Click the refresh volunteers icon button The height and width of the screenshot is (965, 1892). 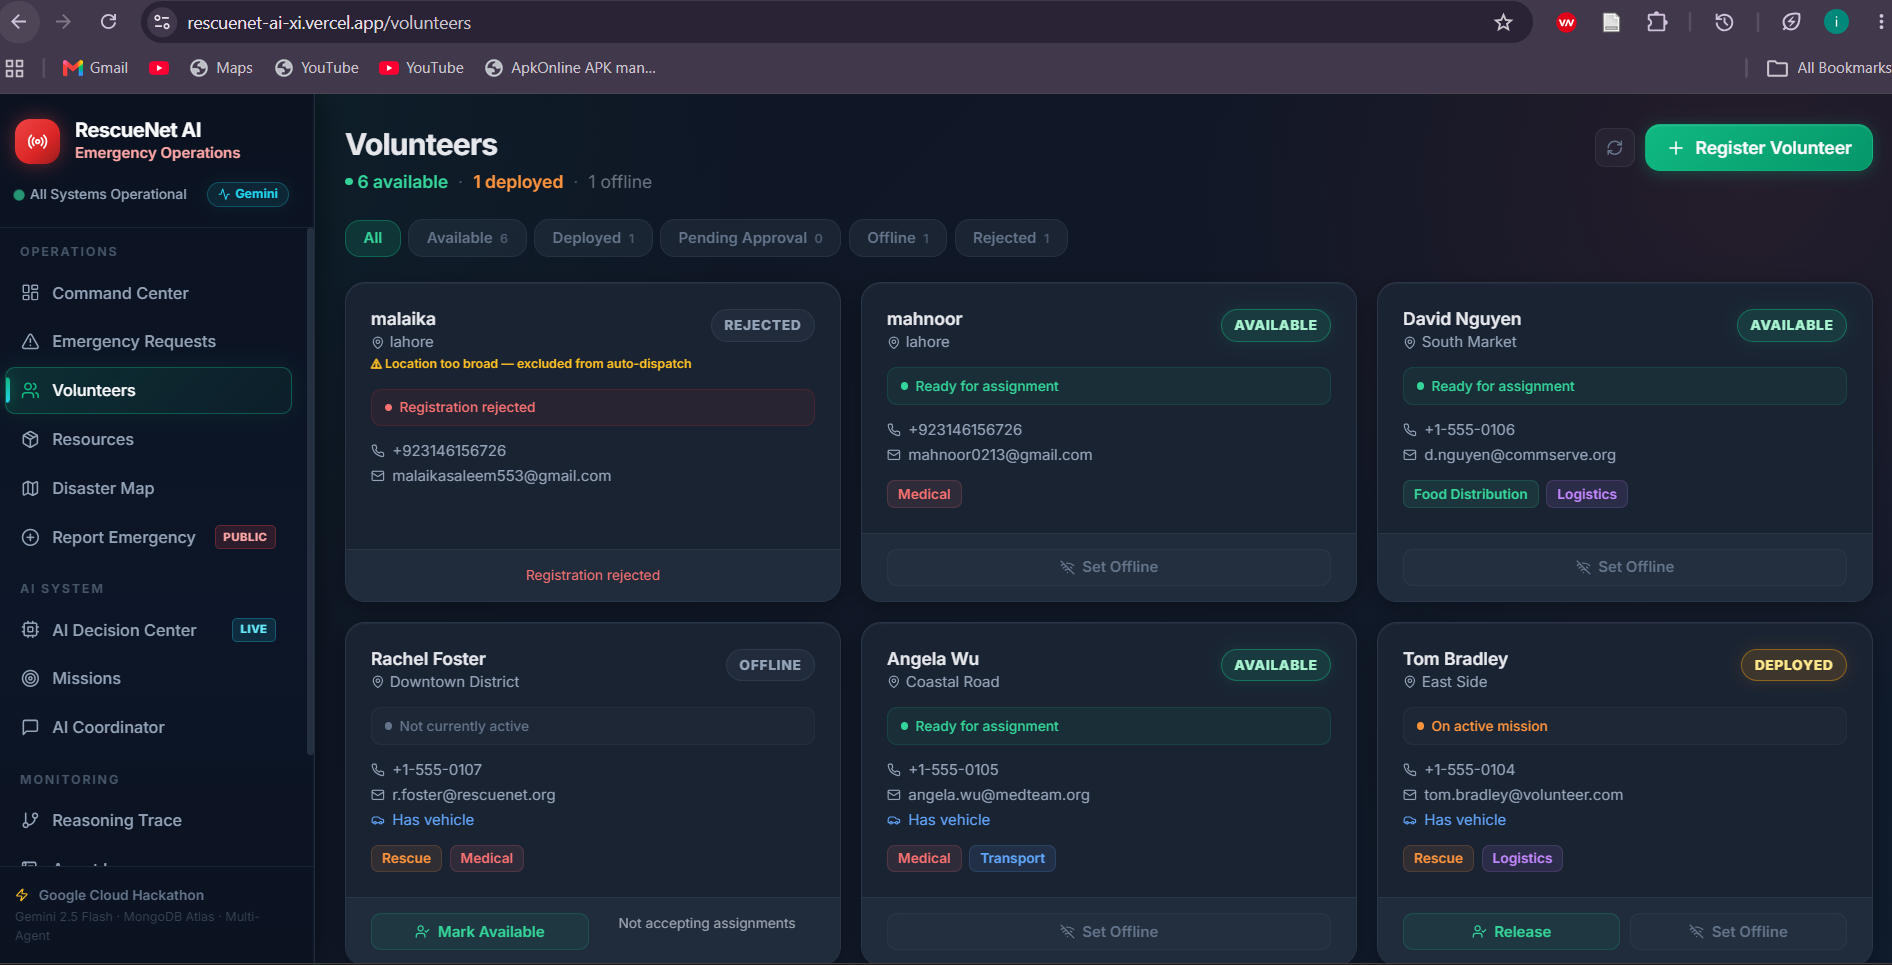tap(1614, 148)
